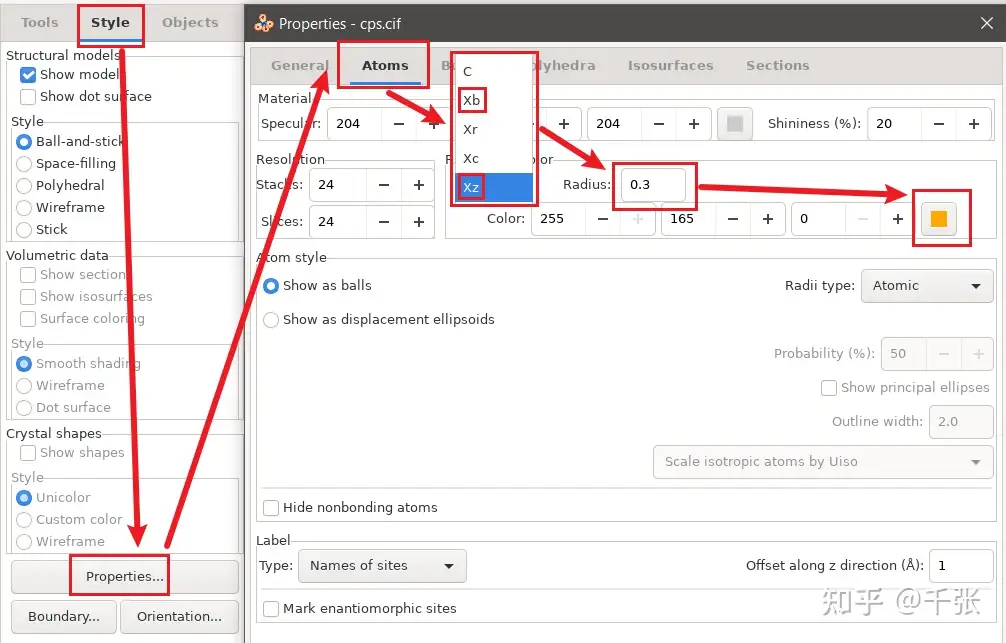Image resolution: width=1006 pixels, height=643 pixels.
Task: Increase Stacks resolution value
Action: tap(419, 185)
